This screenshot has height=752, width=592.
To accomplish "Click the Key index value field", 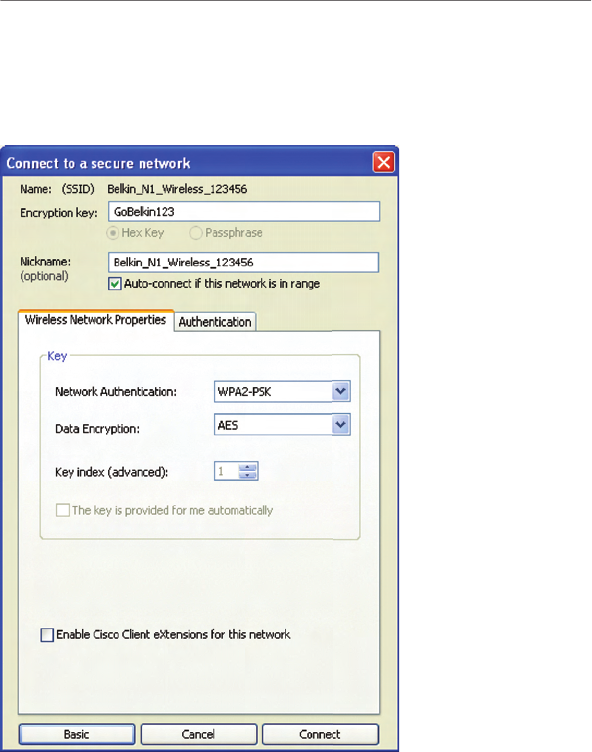I will tap(226, 471).
